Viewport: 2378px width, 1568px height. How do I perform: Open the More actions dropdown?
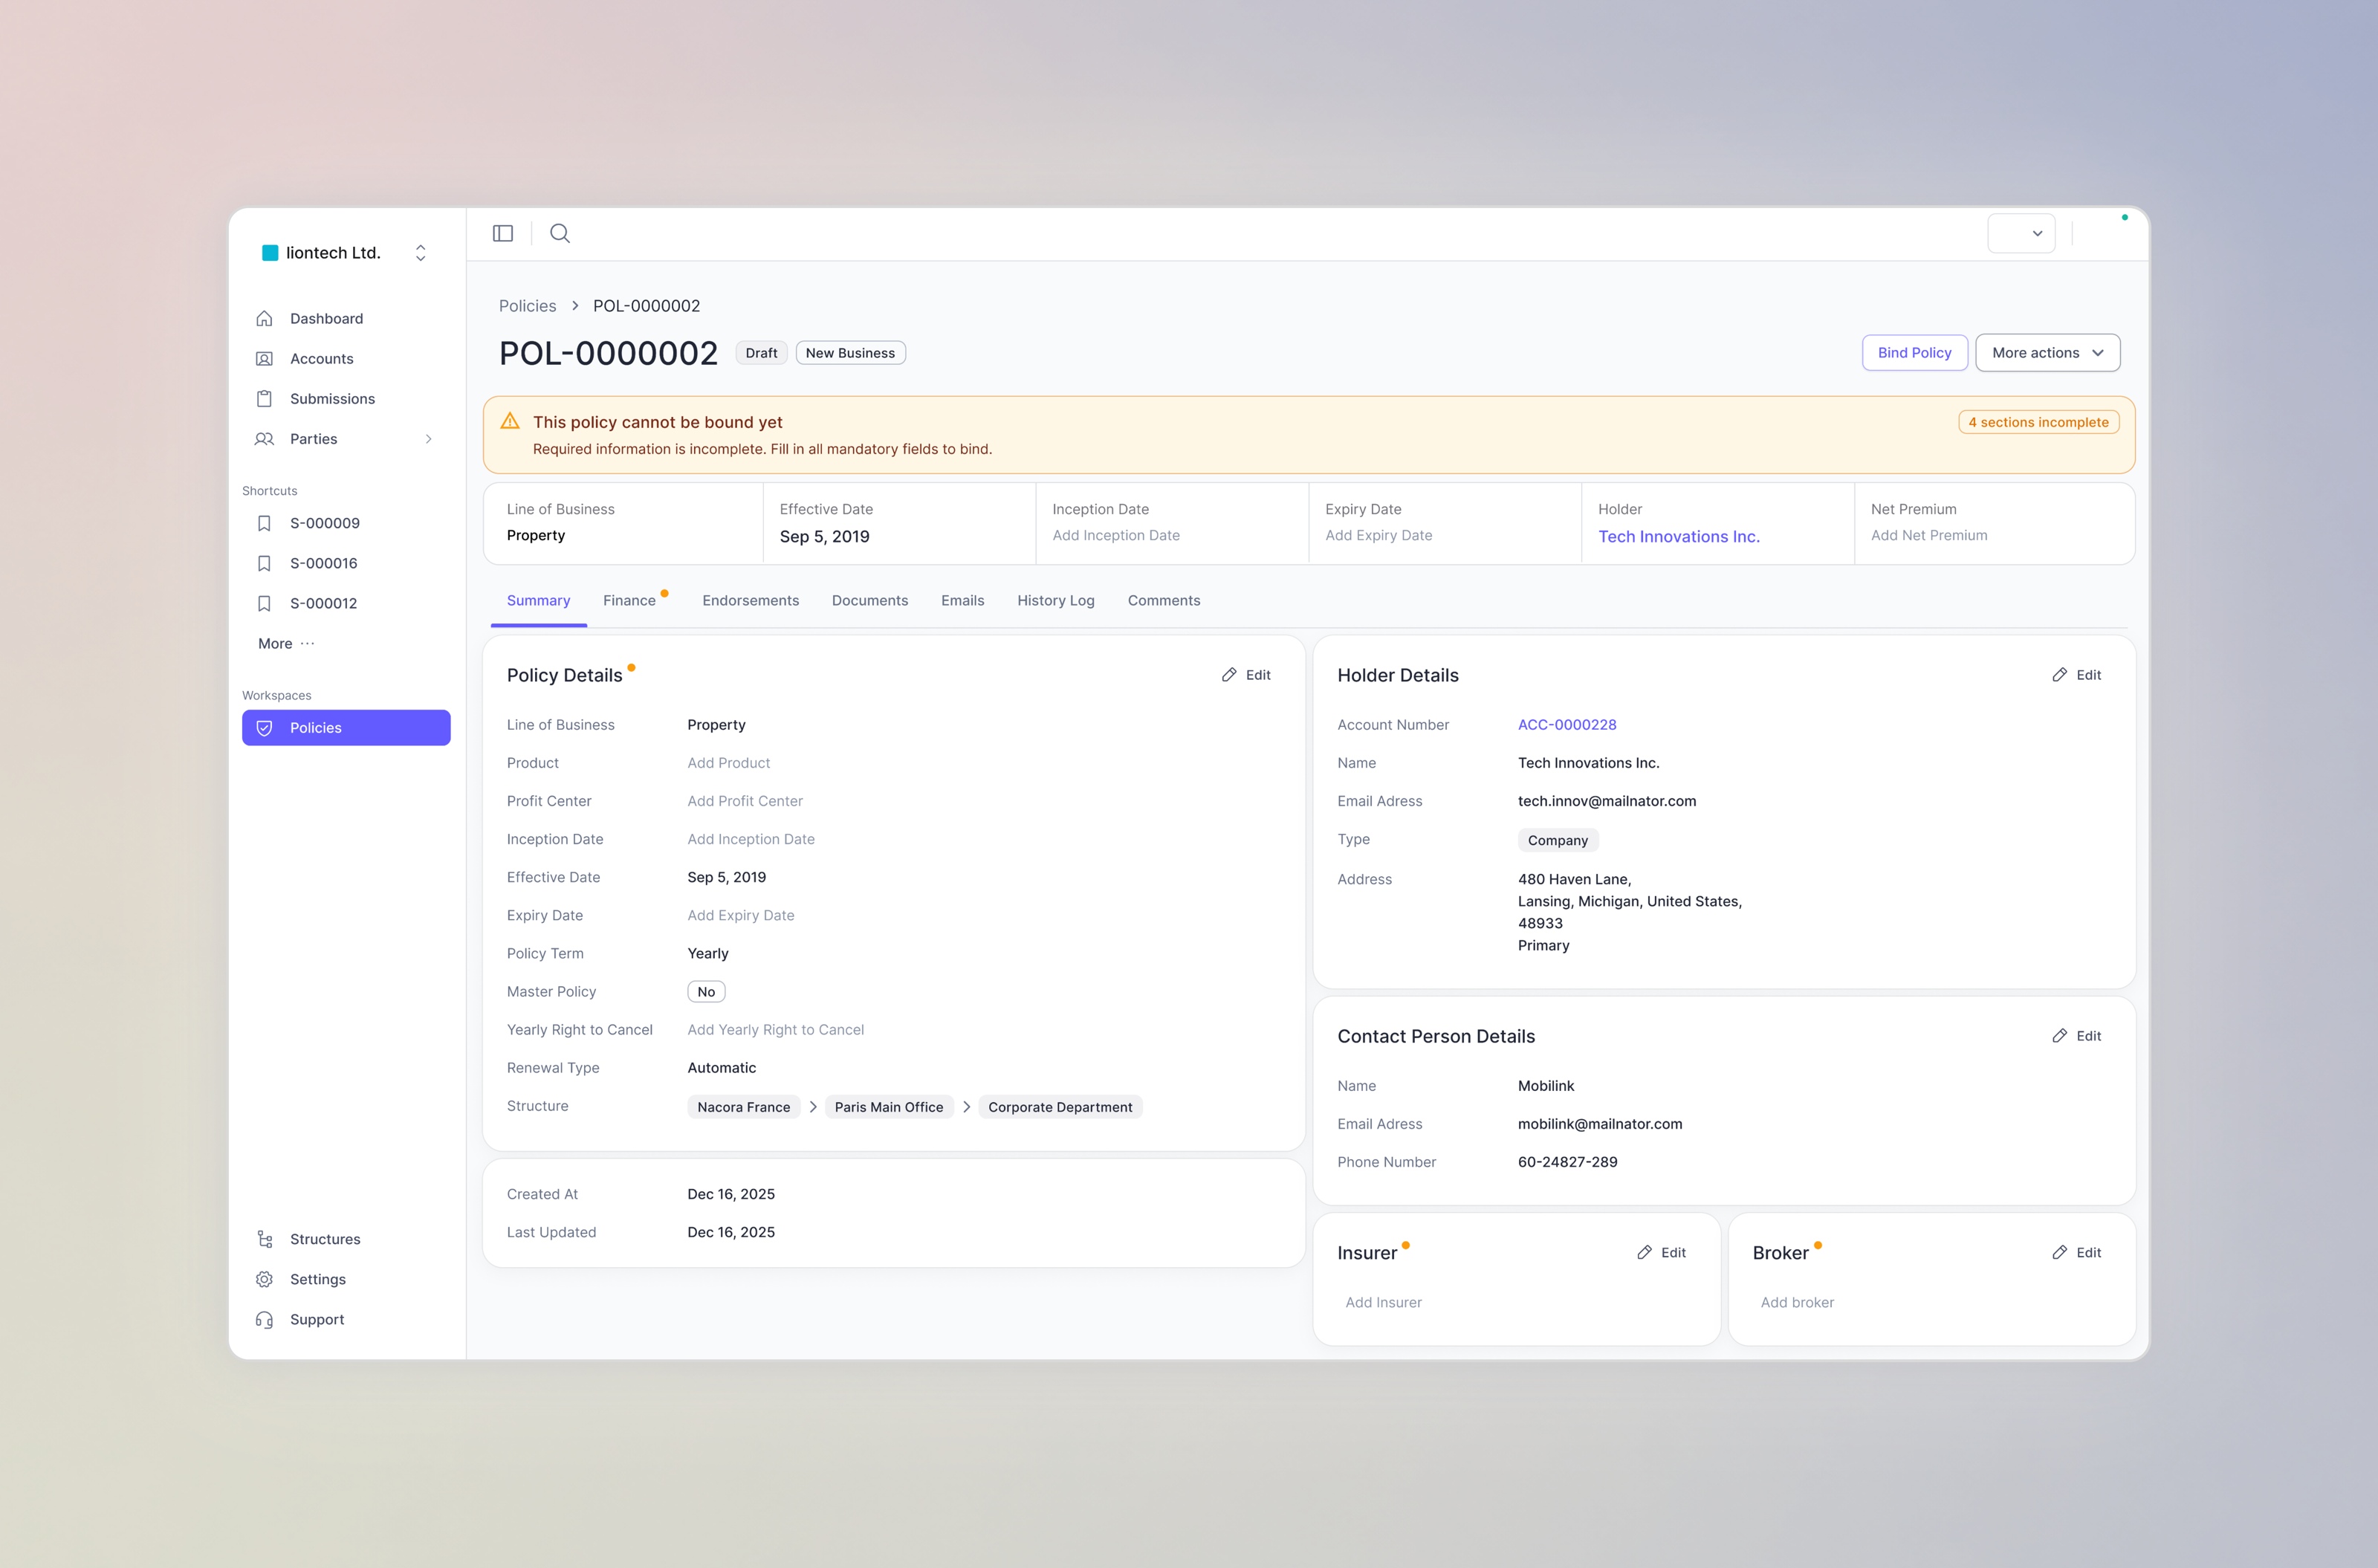(2047, 352)
